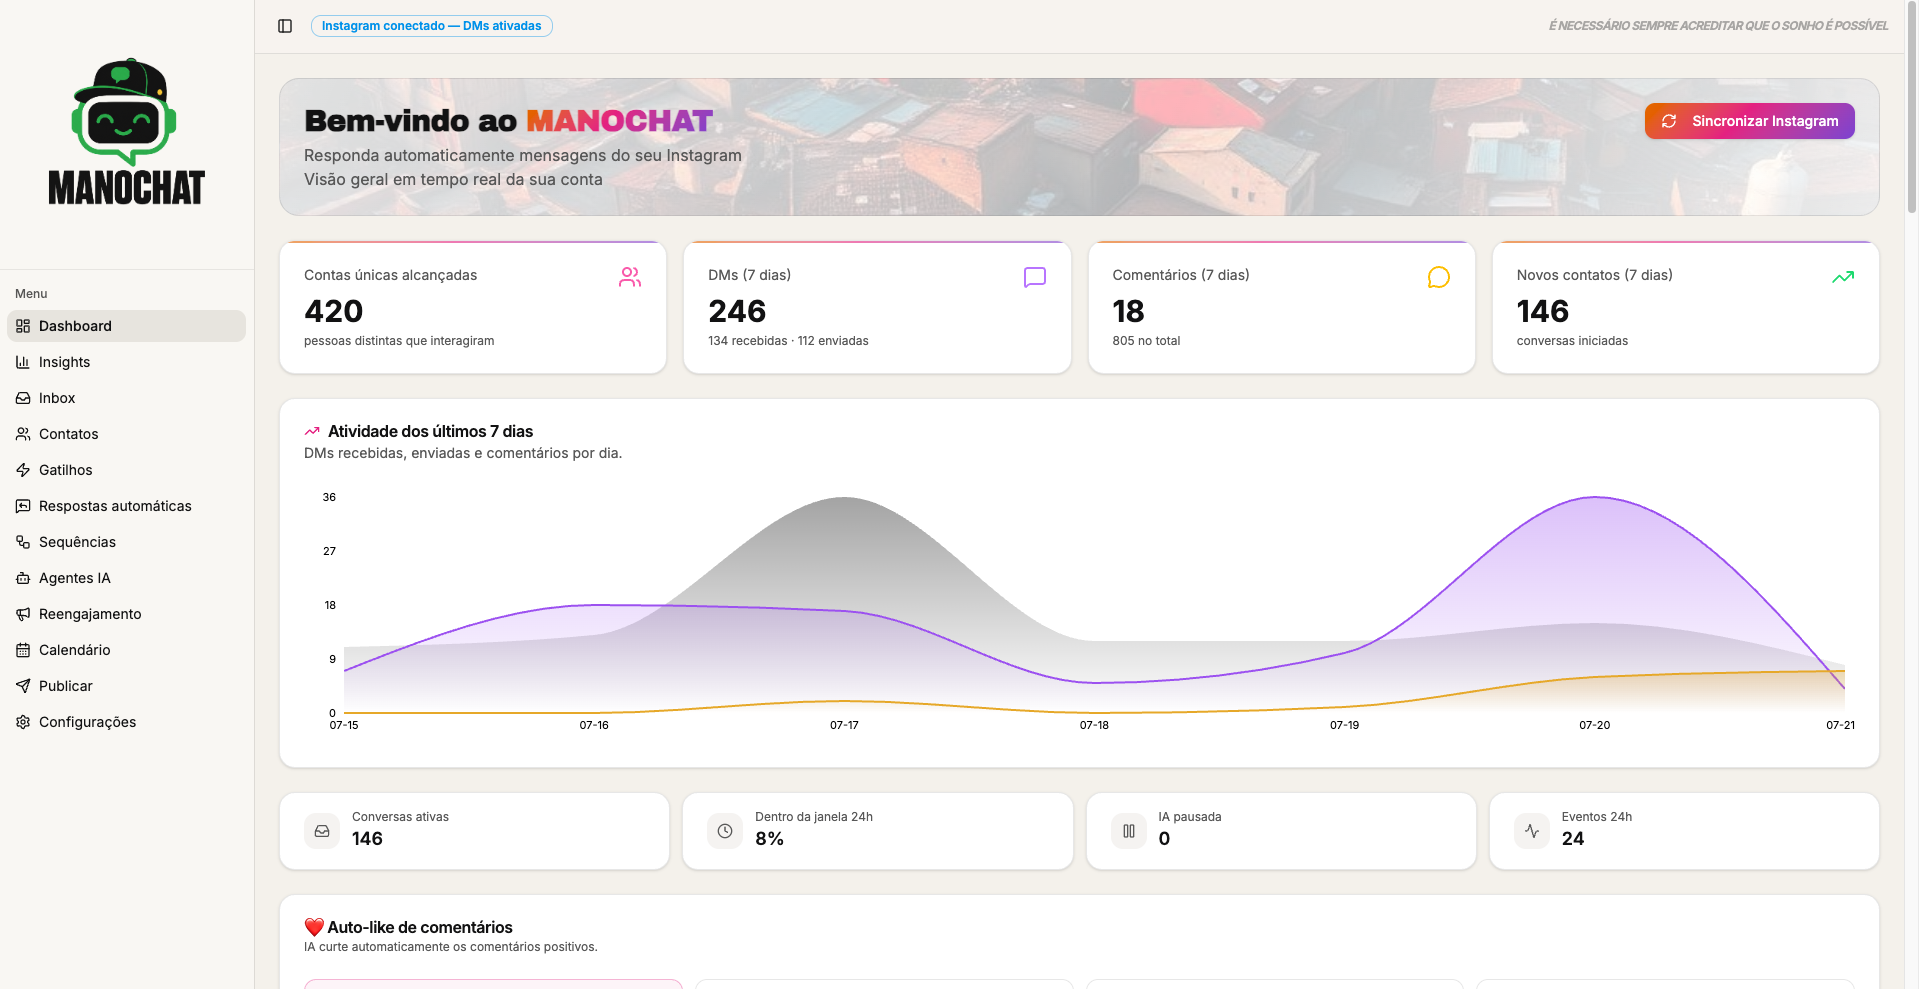The image size is (1919, 989).
Task: Click the 246 DMs value
Action: (x=737, y=311)
